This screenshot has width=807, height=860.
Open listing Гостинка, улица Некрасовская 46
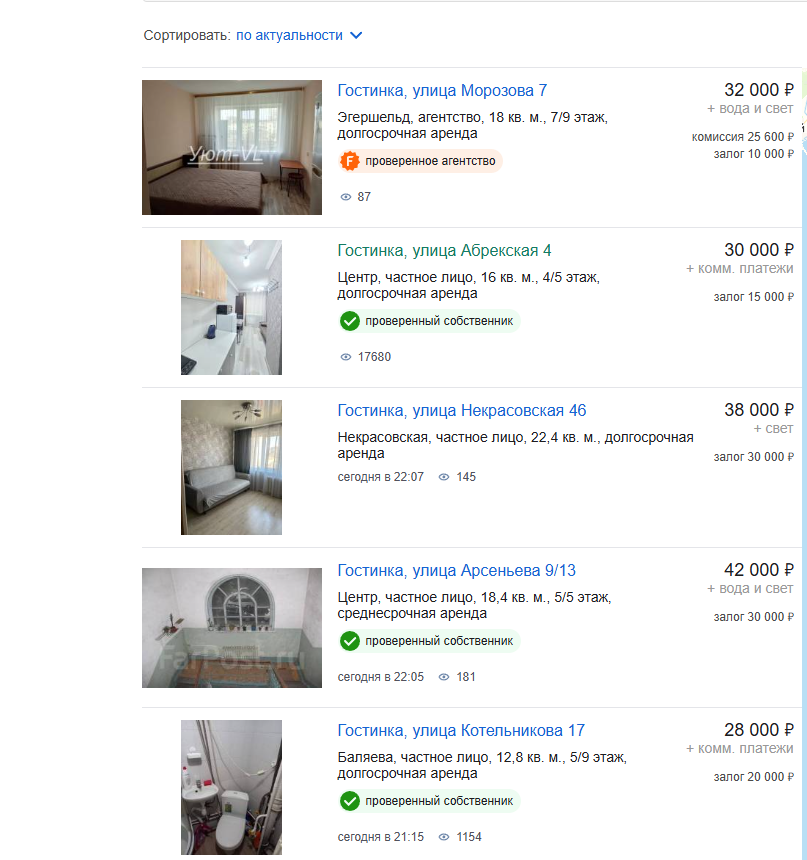tap(461, 411)
